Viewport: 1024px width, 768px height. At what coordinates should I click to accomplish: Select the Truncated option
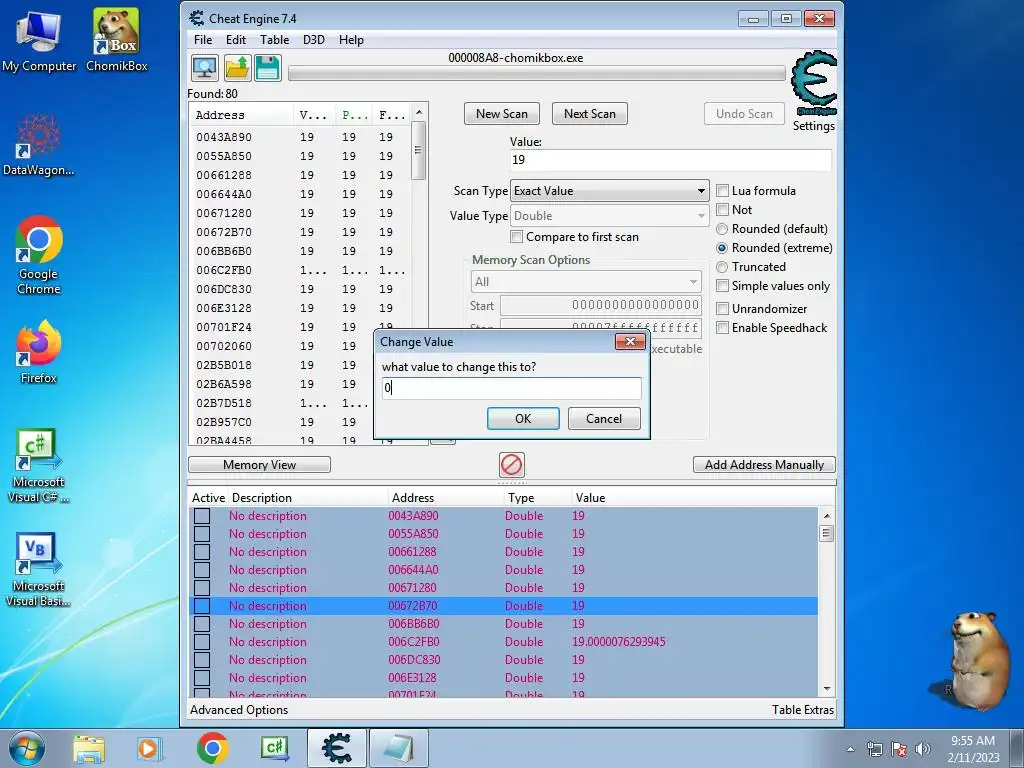pos(722,267)
